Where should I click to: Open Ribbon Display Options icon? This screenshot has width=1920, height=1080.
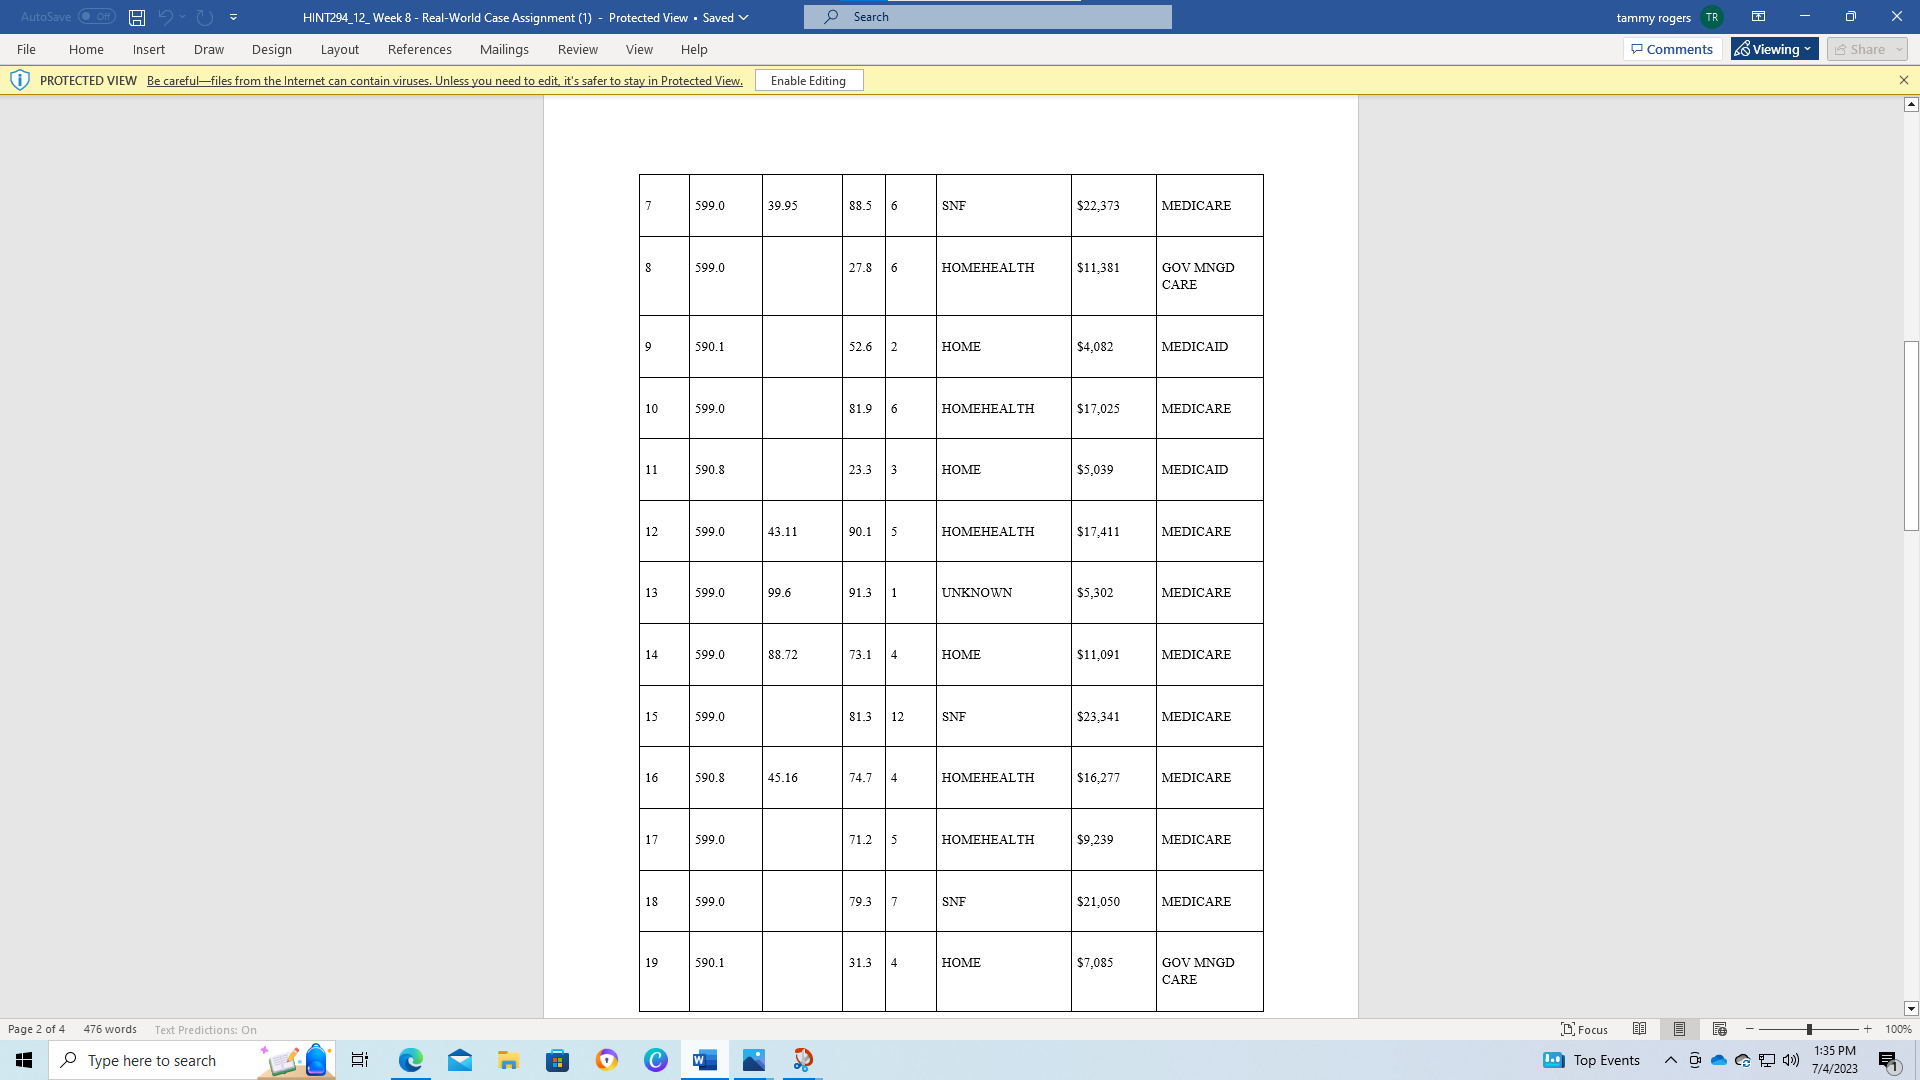(1758, 17)
